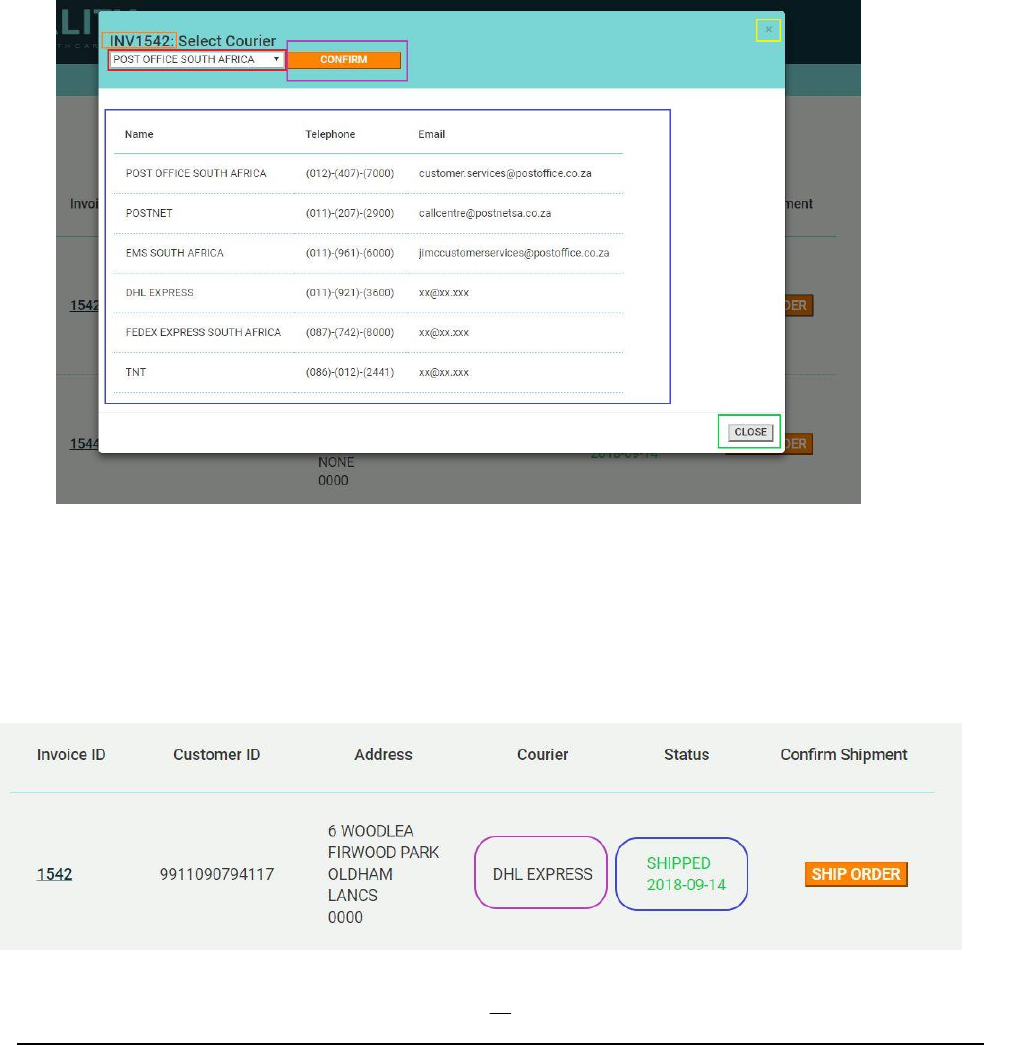
Task: Click email callcentre@postnetsa.co.za
Action: click(485, 213)
